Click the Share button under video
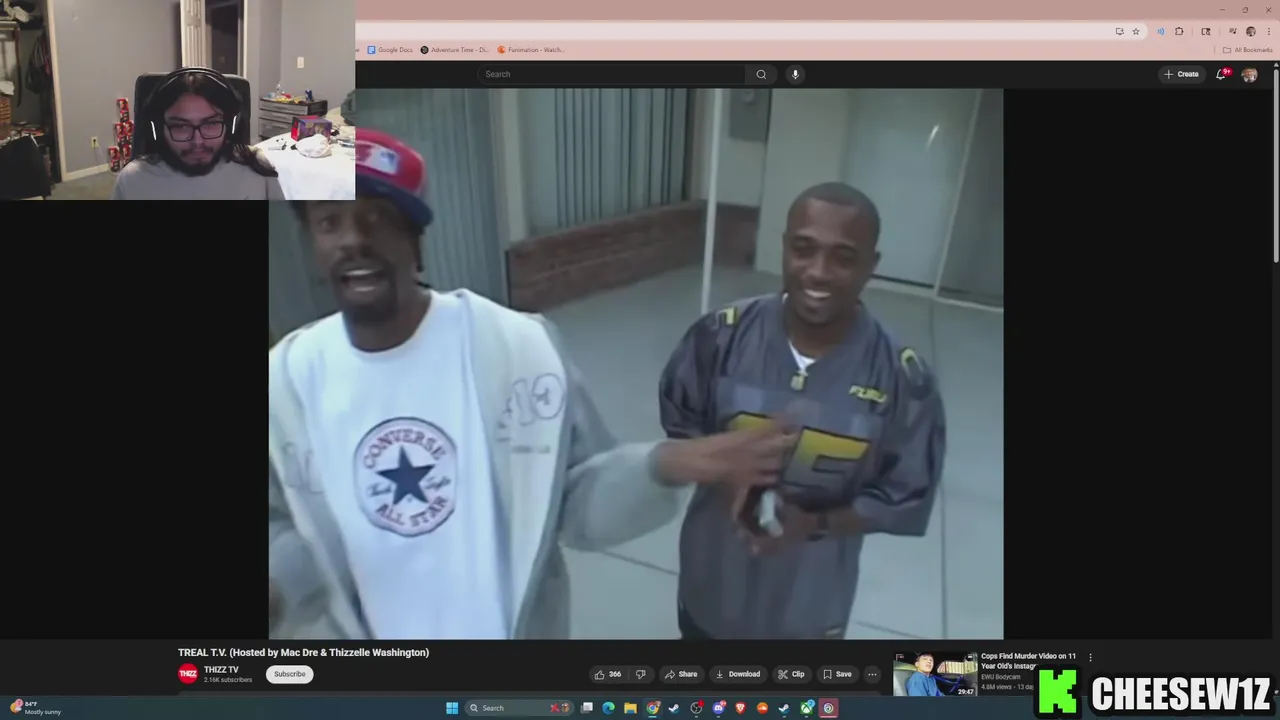 (681, 674)
